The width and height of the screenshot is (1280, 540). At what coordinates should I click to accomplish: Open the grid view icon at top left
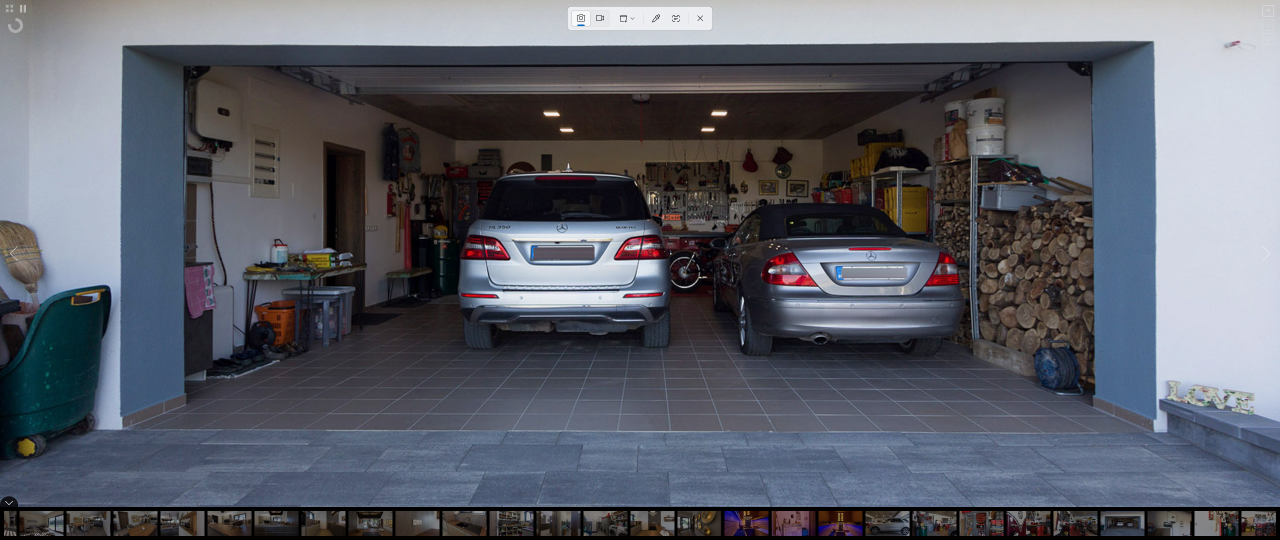click(x=9, y=8)
